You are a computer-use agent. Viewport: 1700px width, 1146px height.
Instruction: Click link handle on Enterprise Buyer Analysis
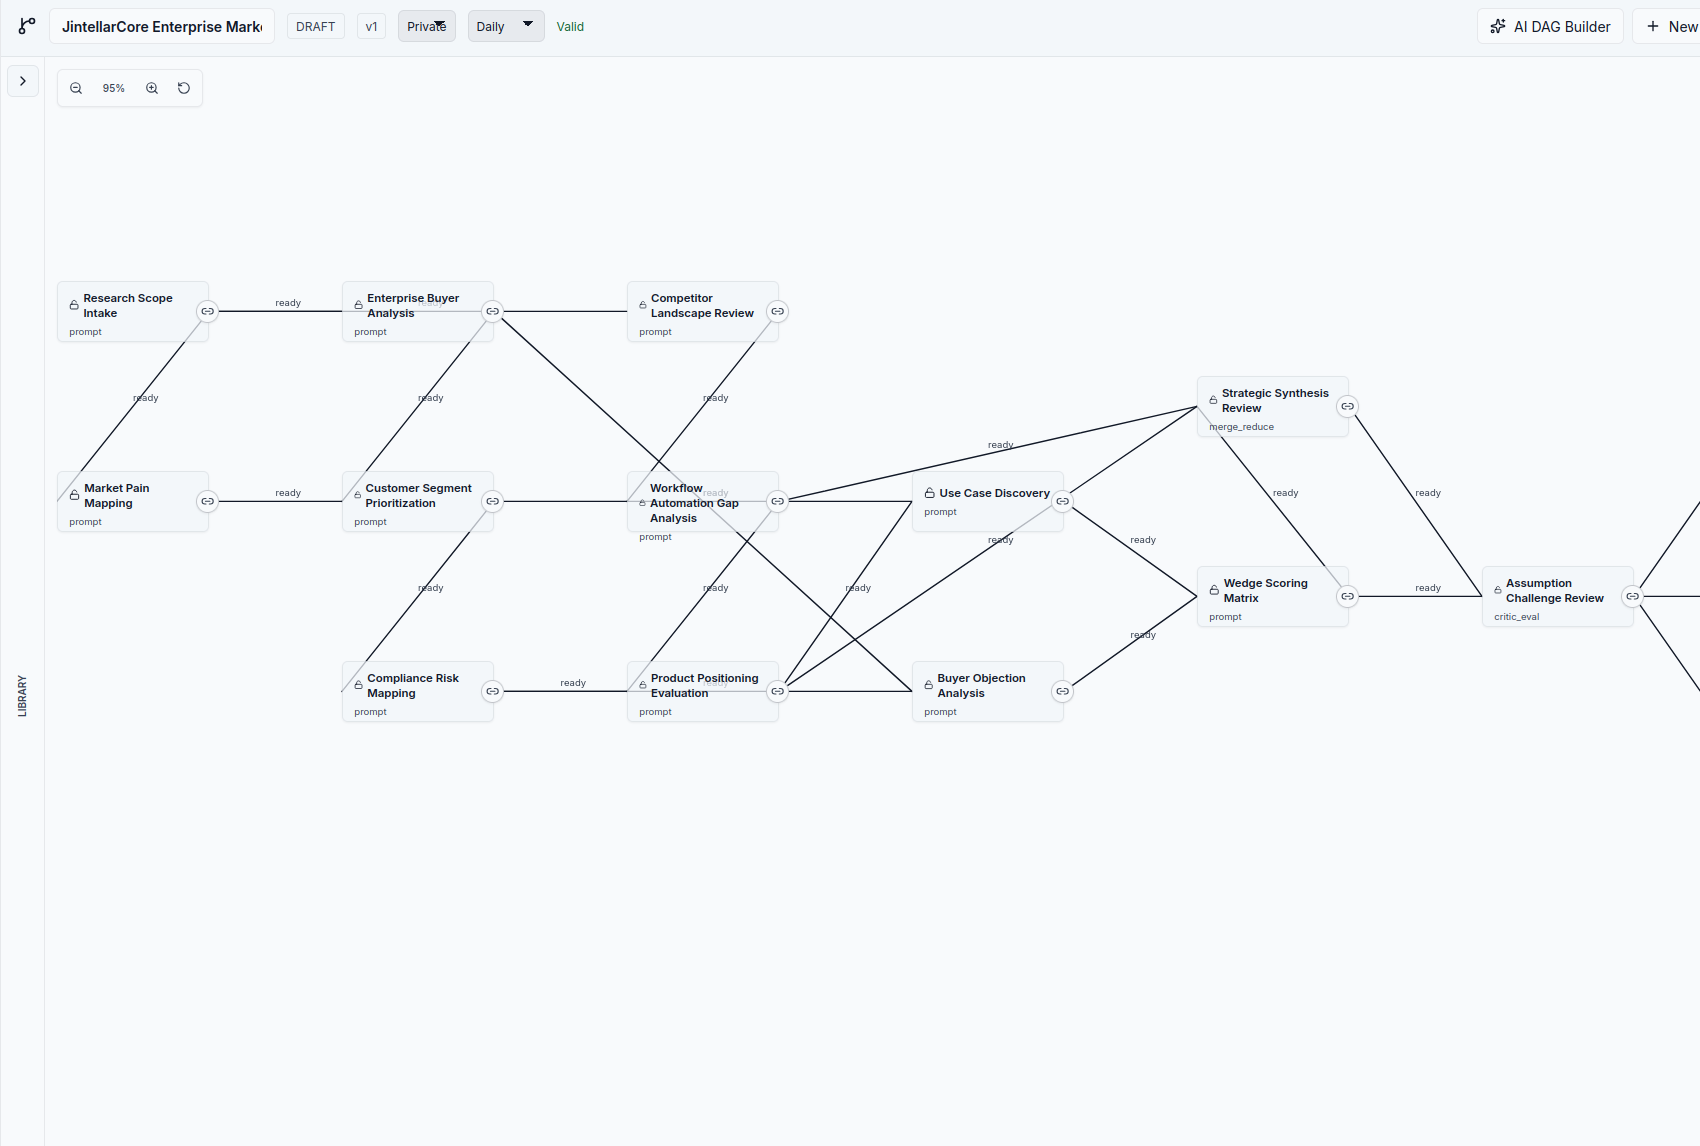click(x=493, y=311)
